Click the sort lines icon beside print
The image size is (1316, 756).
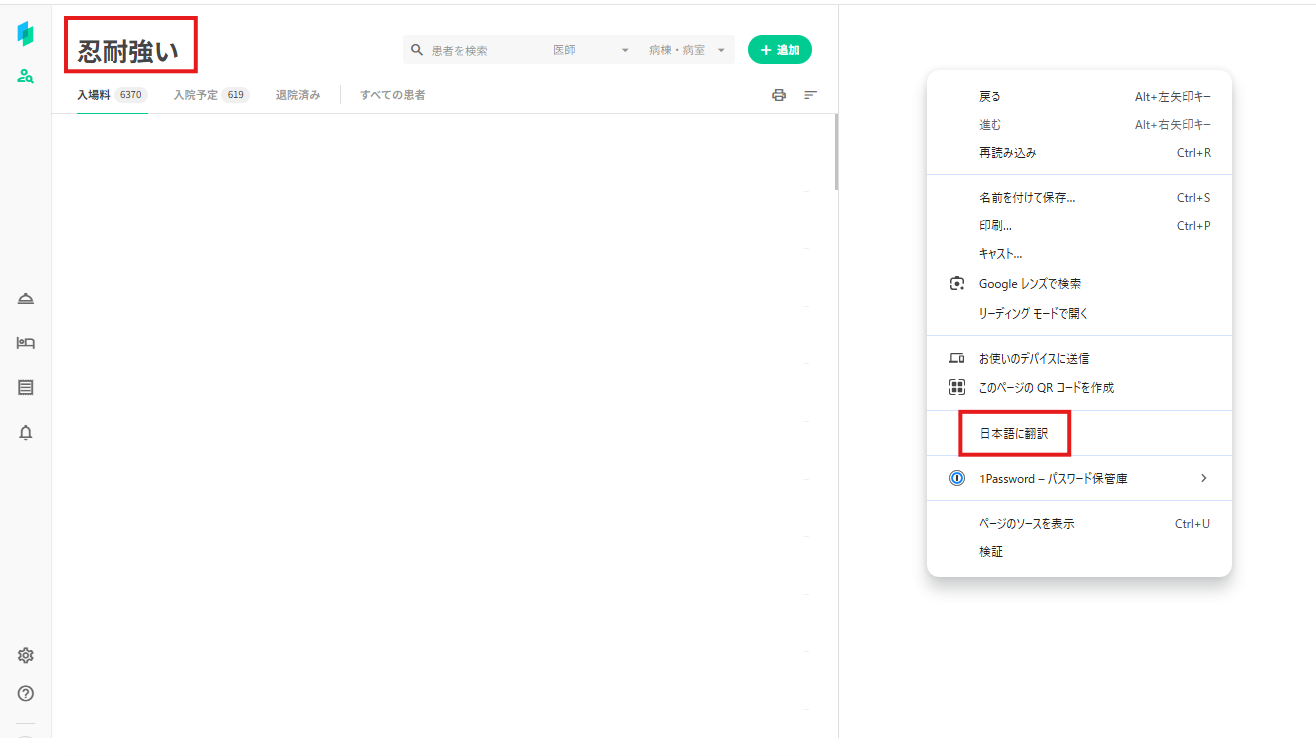[811, 95]
